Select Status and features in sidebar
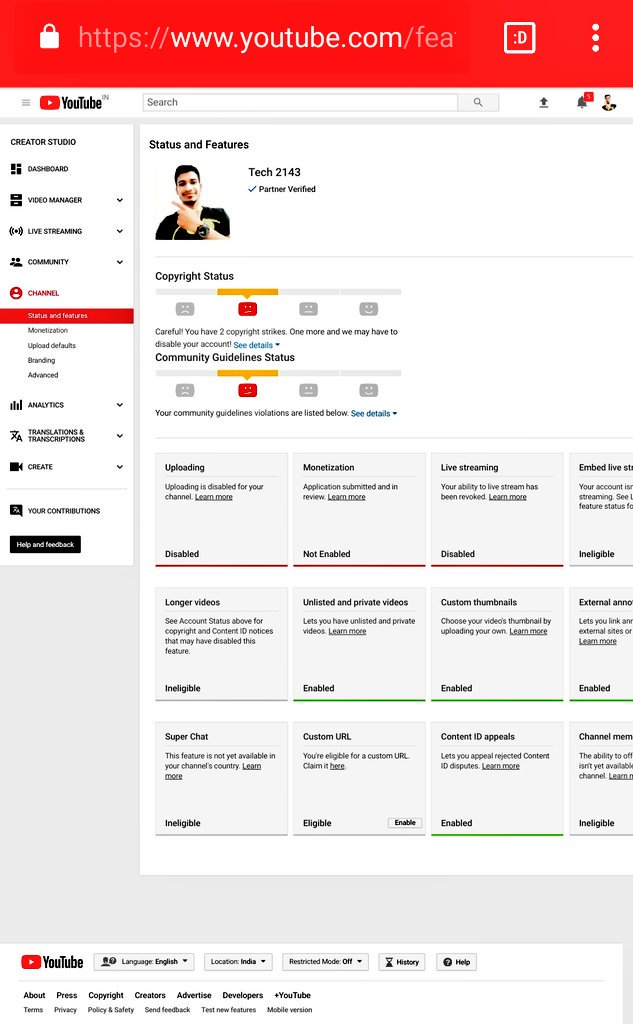Screen dimensions: 633x1024 click(67, 315)
